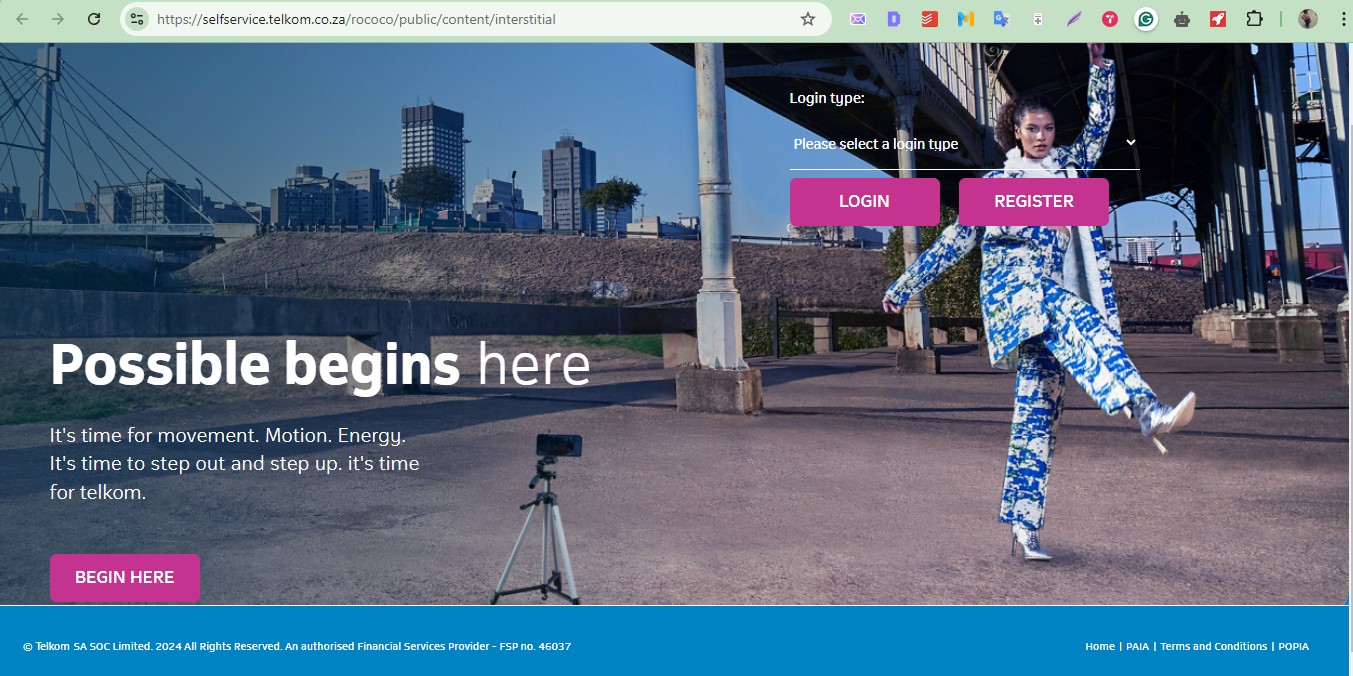Open the blue-yellow M extension
Viewport: 1353px width, 676px height.
tap(966, 19)
